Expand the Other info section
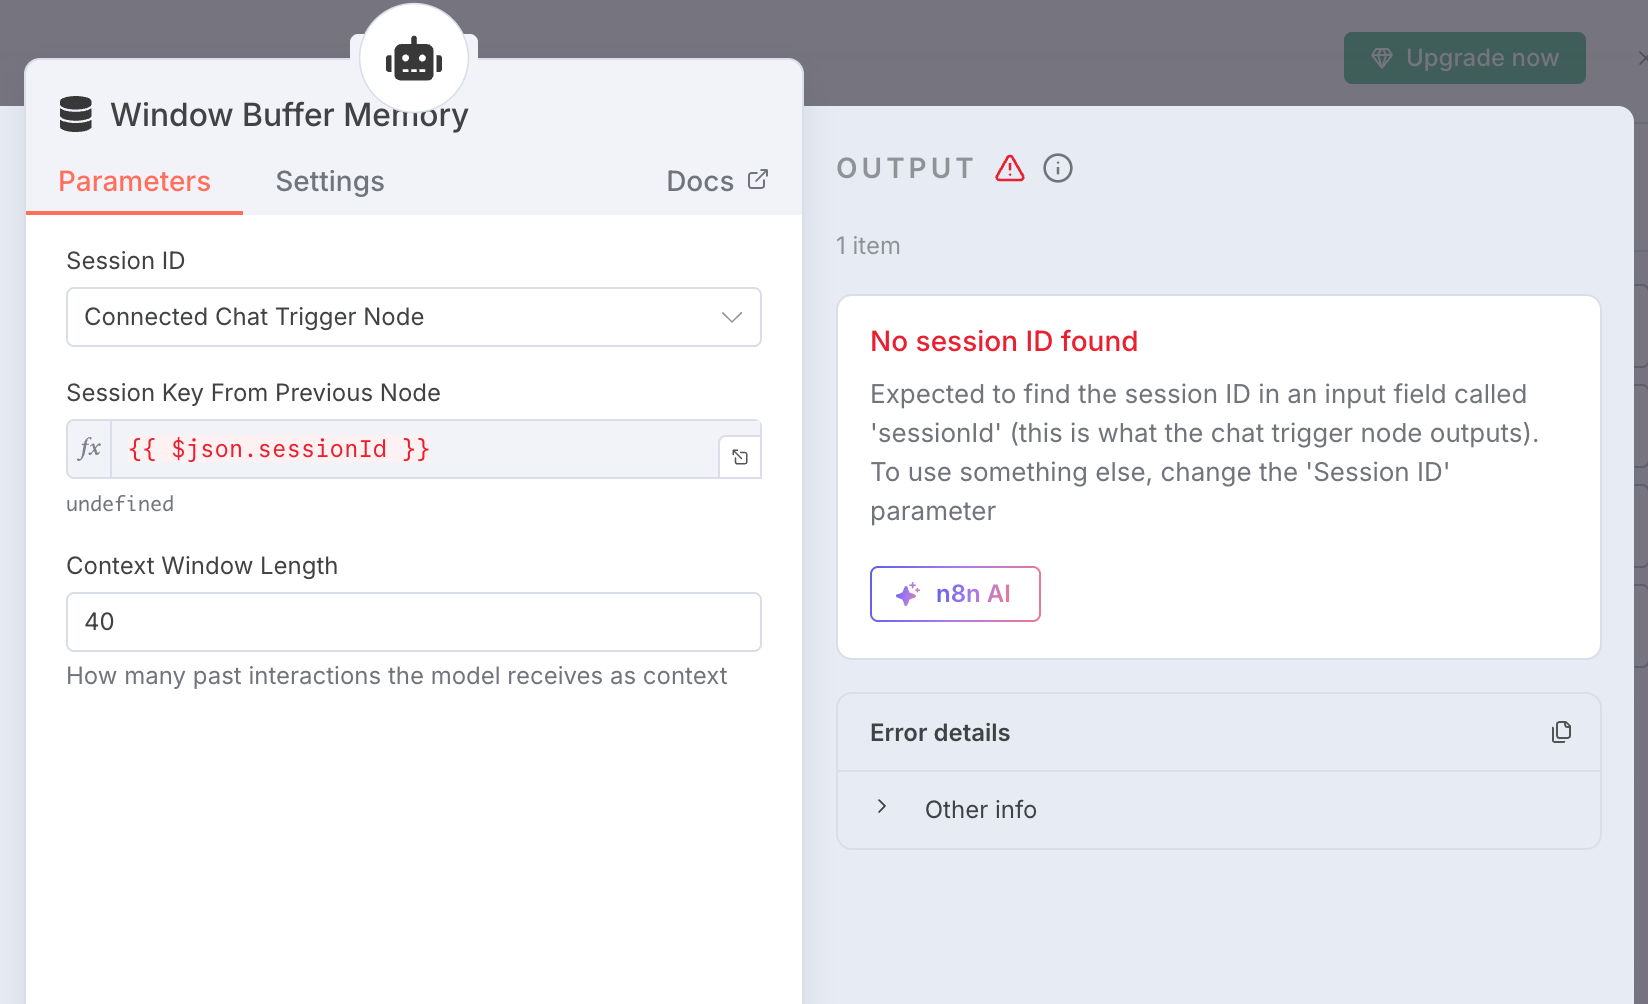Screen dimensions: 1648x1004 pyautogui.click(x=882, y=808)
